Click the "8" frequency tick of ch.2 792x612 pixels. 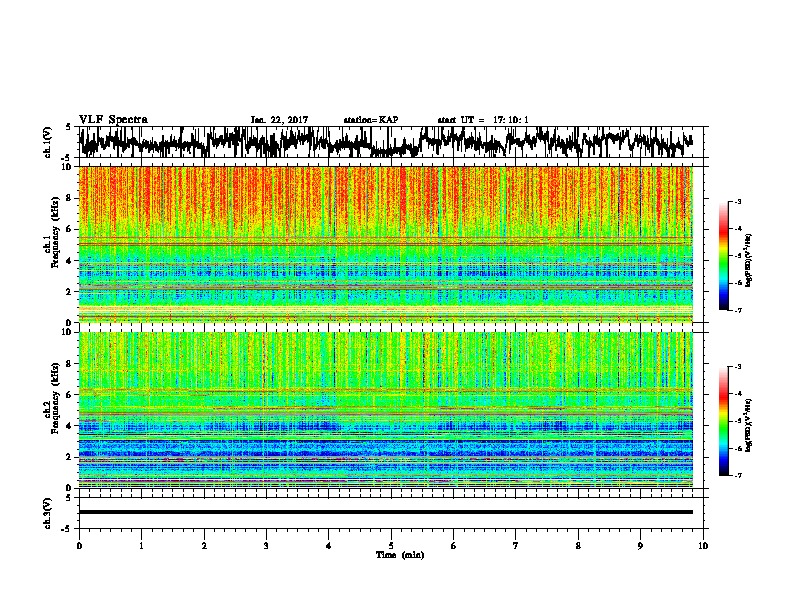tap(69, 364)
